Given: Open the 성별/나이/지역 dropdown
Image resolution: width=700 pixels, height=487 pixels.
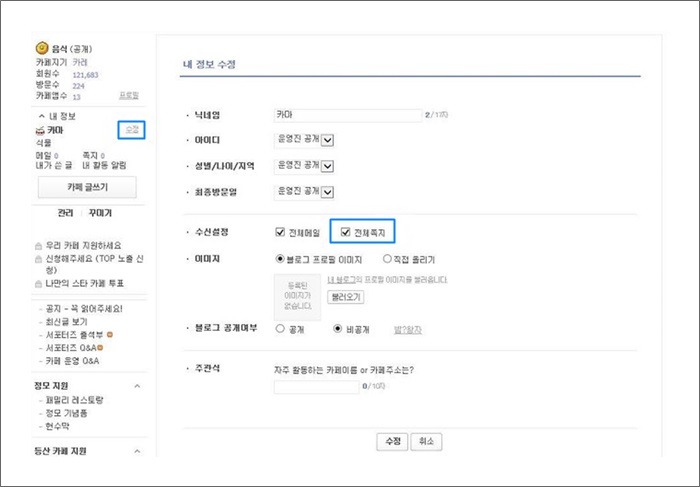Looking at the screenshot, I should (327, 166).
